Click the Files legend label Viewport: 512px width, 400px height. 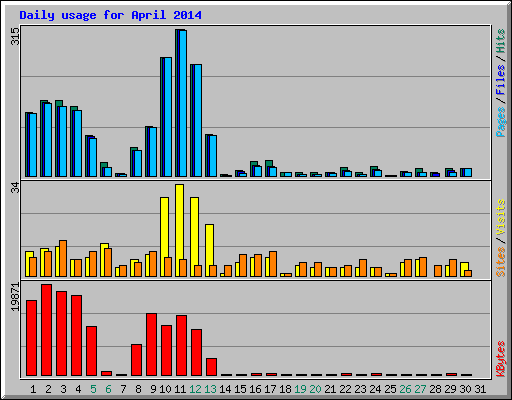click(x=500, y=79)
